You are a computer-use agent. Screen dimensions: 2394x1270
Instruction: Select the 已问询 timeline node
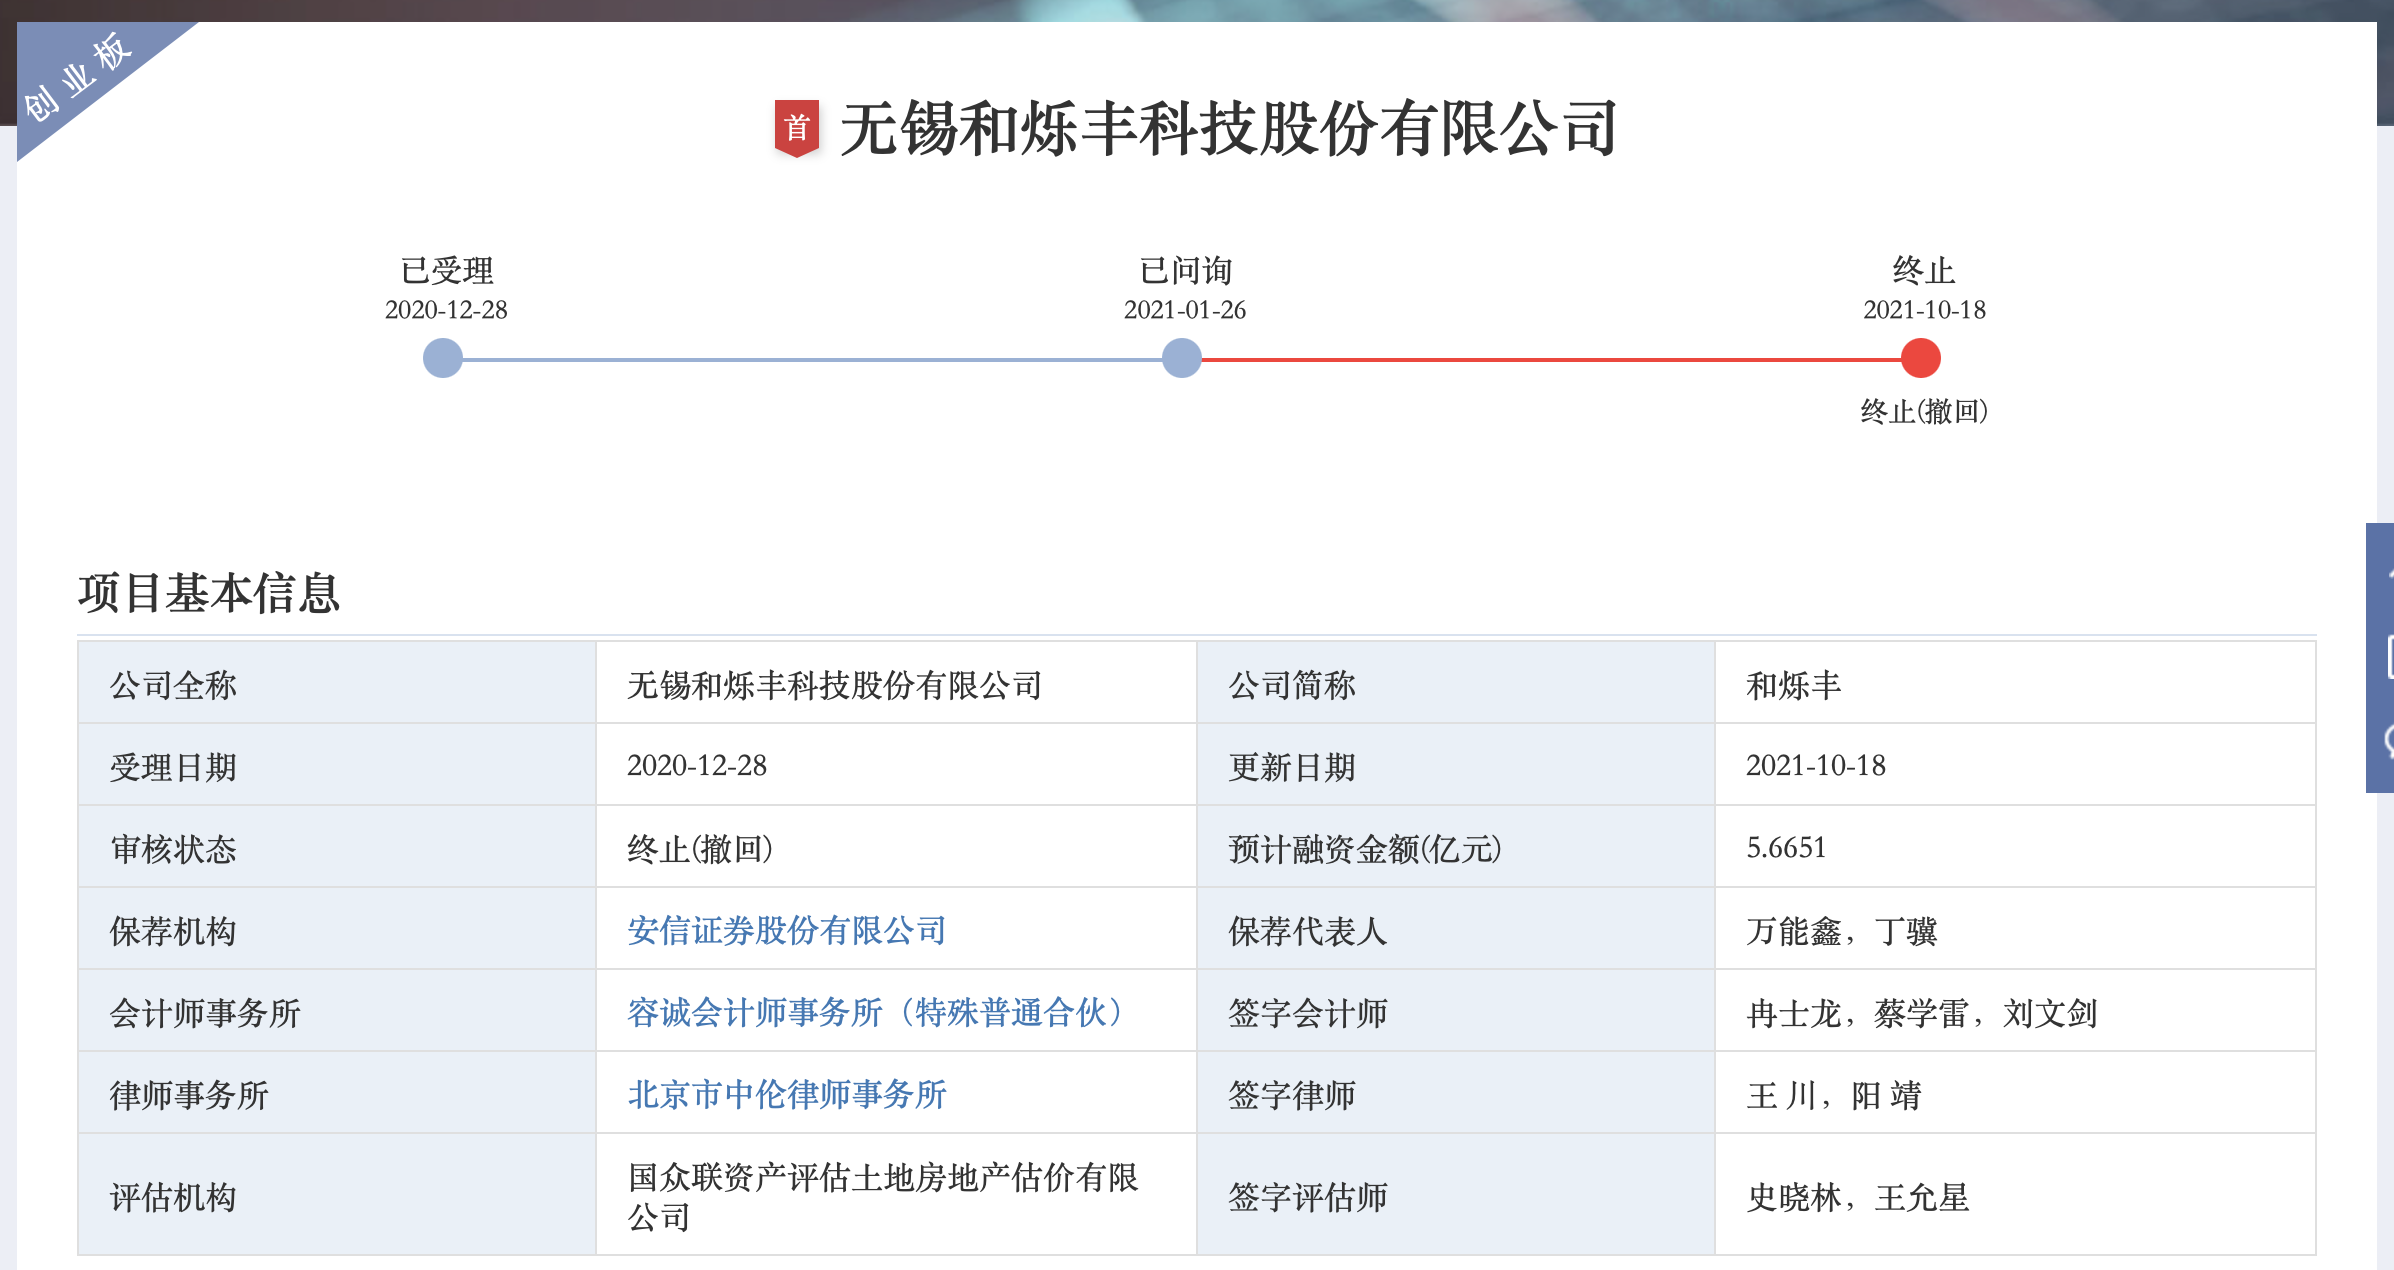coord(1181,358)
